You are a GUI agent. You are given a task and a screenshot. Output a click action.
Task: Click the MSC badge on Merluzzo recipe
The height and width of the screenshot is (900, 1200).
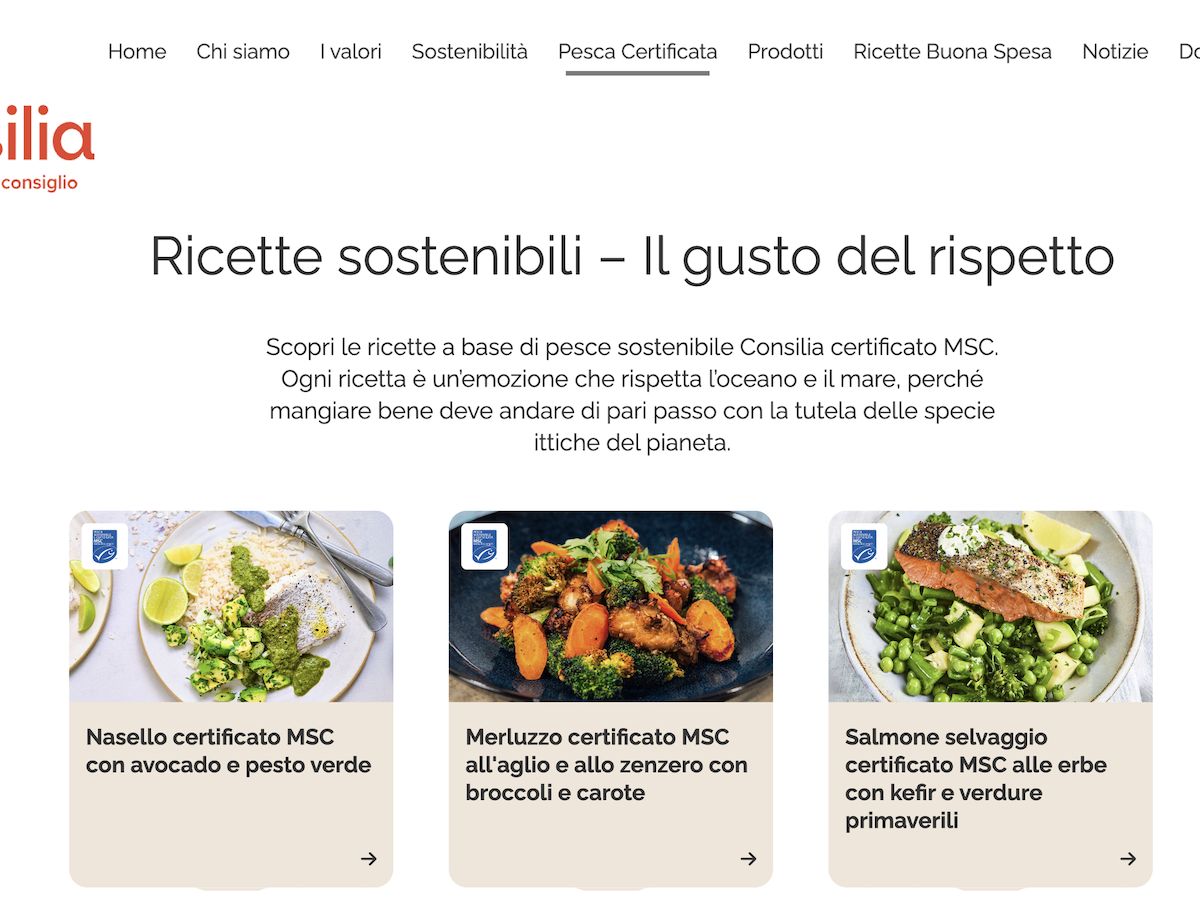pos(484,546)
